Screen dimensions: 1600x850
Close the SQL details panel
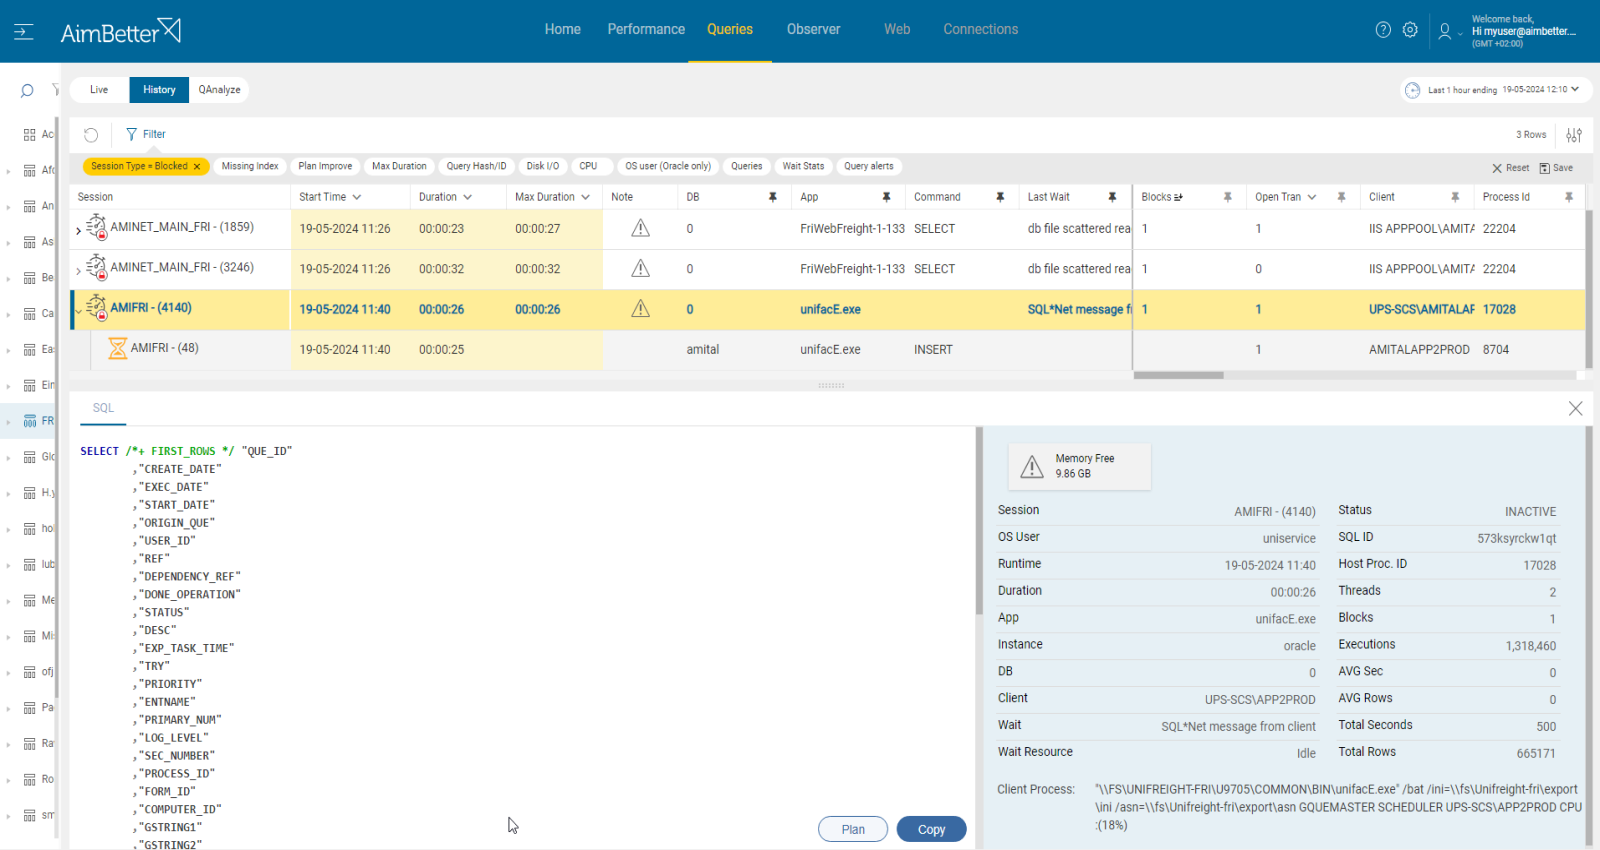coord(1575,408)
